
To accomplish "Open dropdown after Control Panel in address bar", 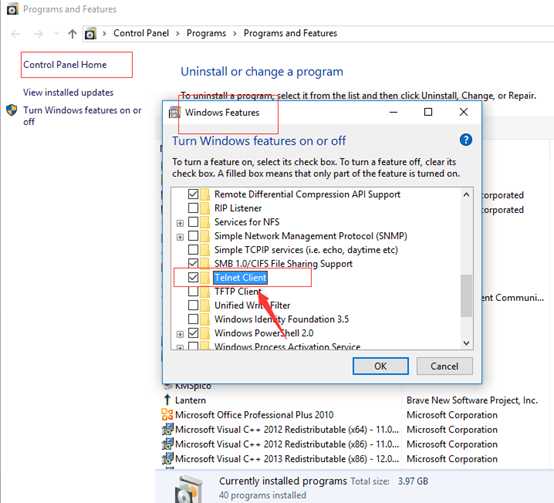I will [178, 34].
